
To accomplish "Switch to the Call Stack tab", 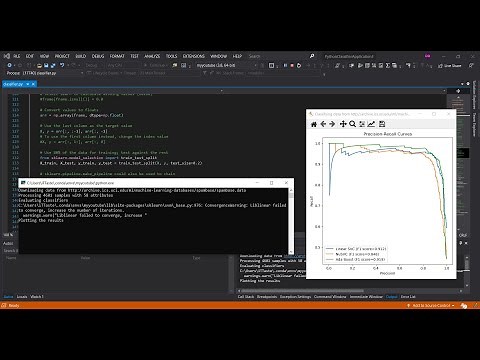I will pyautogui.click(x=246, y=296).
